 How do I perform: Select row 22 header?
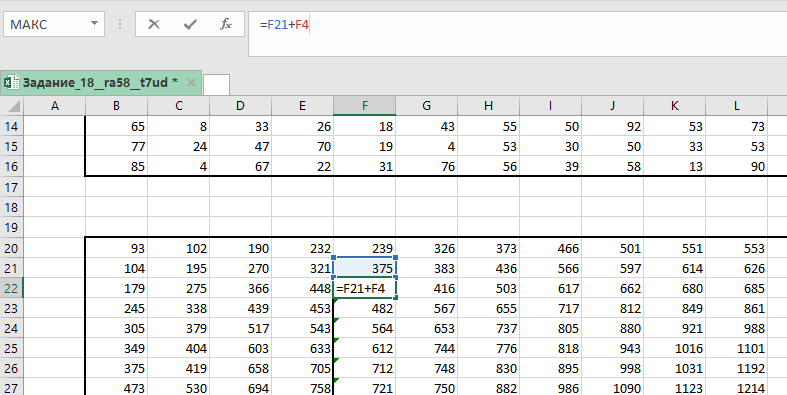pyautogui.click(x=12, y=288)
